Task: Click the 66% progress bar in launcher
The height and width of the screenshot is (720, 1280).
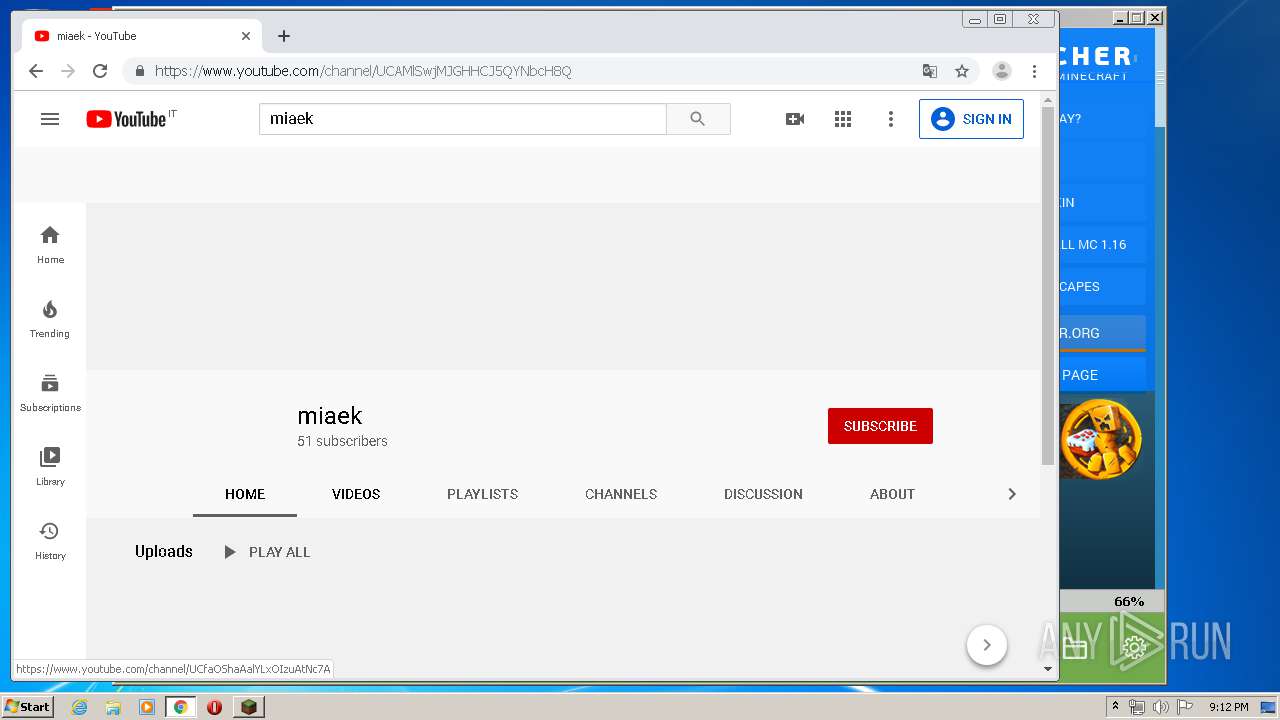Action: coord(1111,602)
